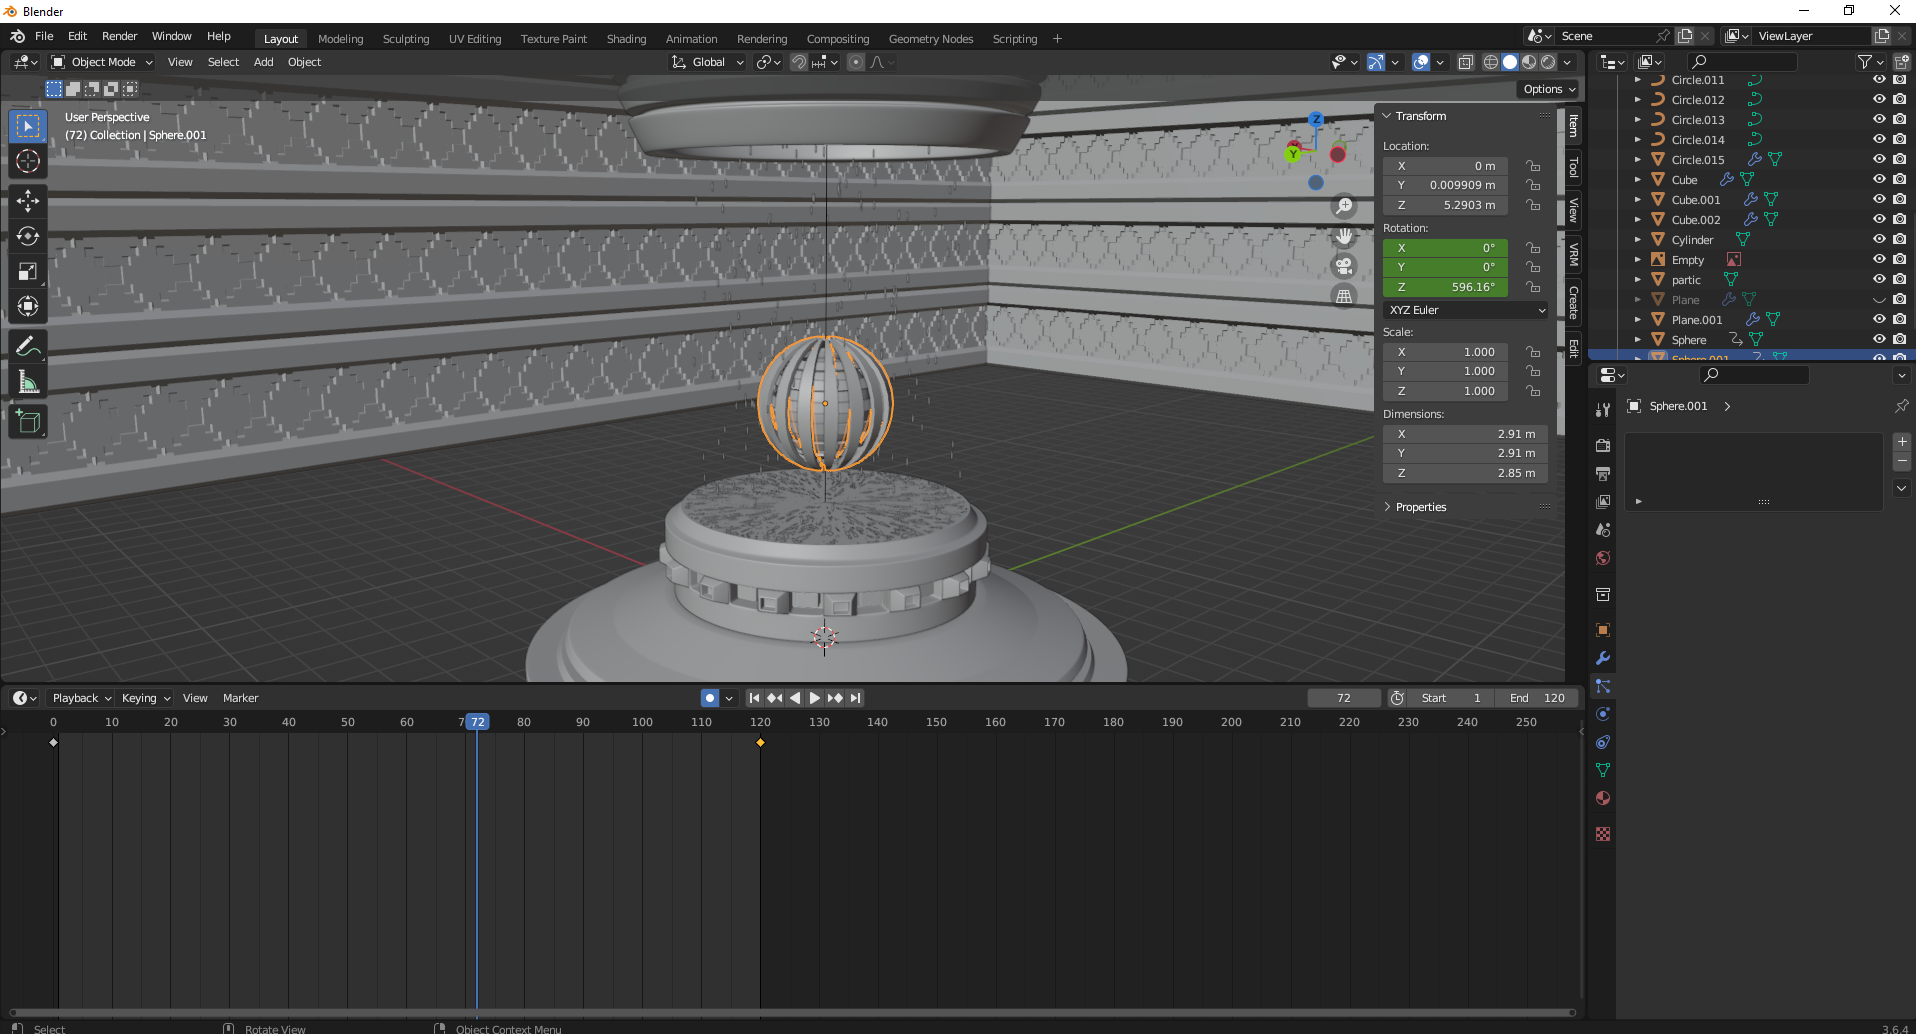The width and height of the screenshot is (1916, 1034).
Task: Open the Object Mode dropdown
Action: click(102, 62)
